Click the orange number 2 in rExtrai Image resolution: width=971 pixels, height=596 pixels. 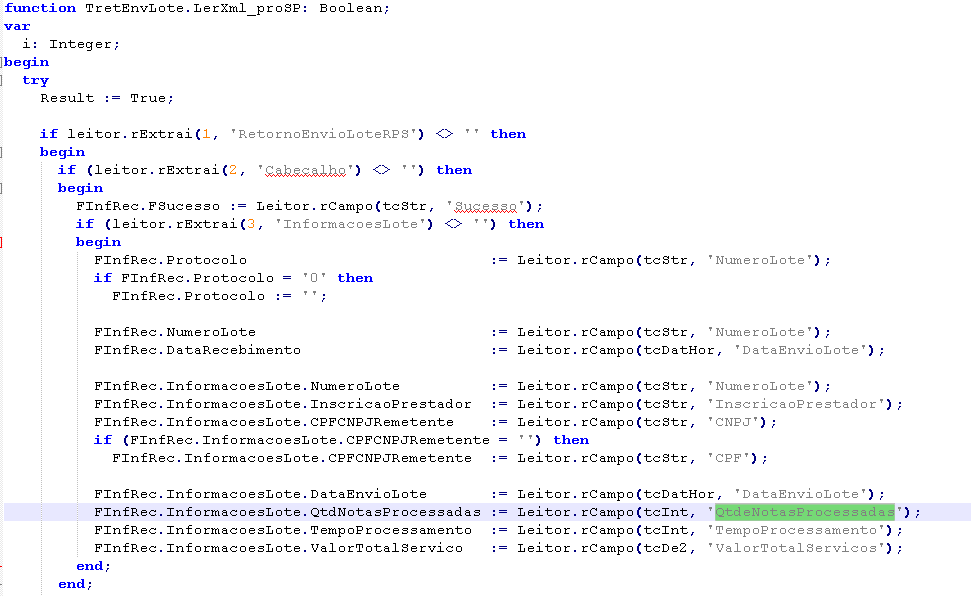pos(233,170)
